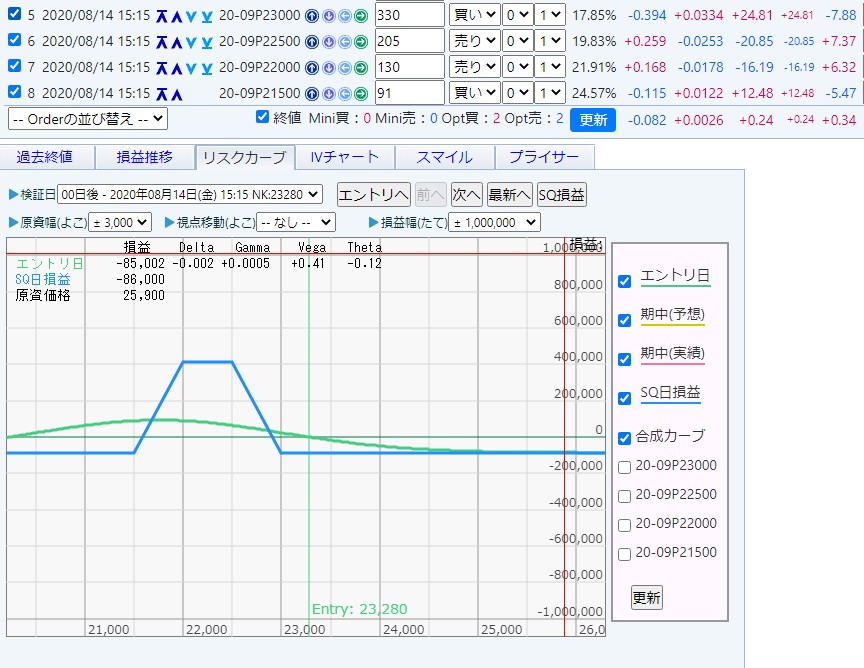Click 更新 button in legend panel
The image size is (864, 668).
[646, 597]
